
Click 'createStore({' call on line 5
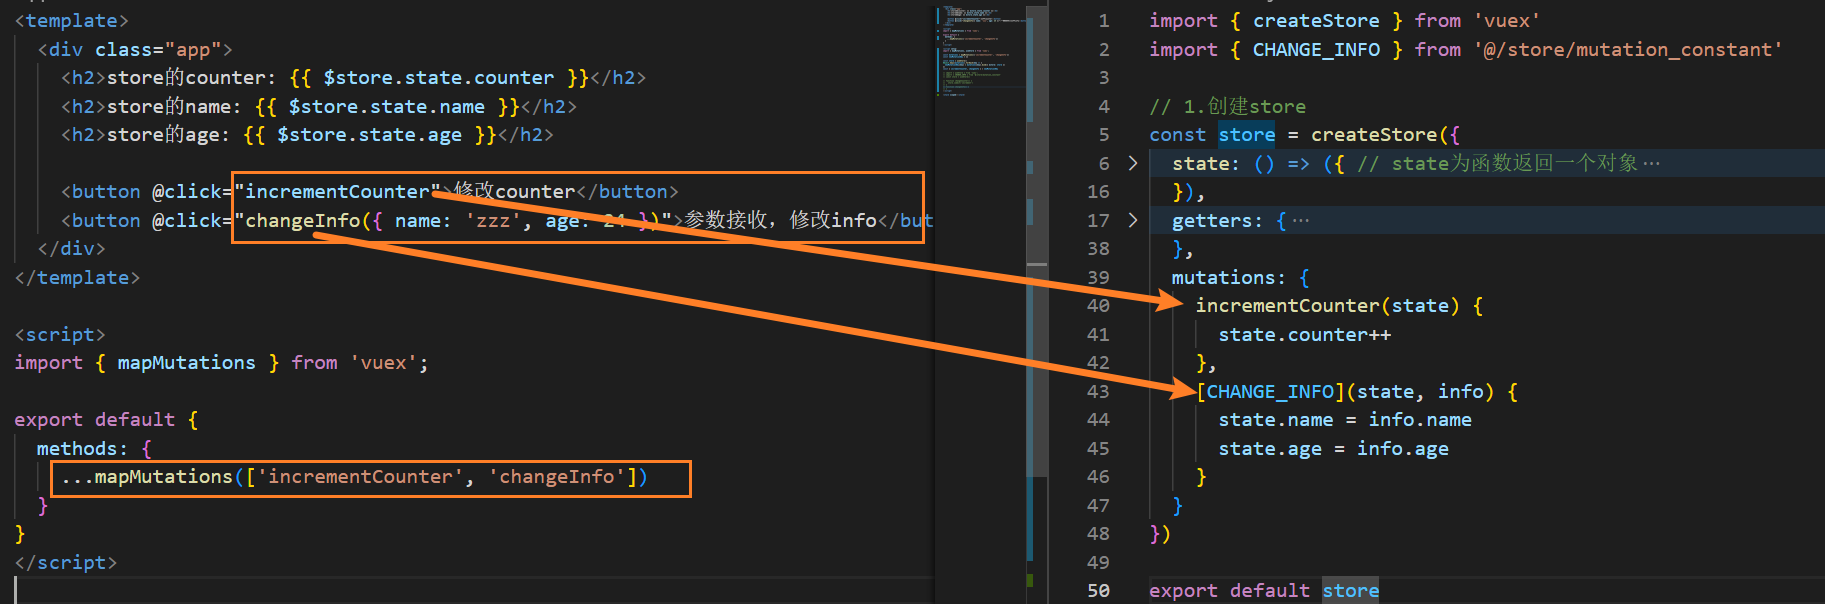[x=1385, y=135]
